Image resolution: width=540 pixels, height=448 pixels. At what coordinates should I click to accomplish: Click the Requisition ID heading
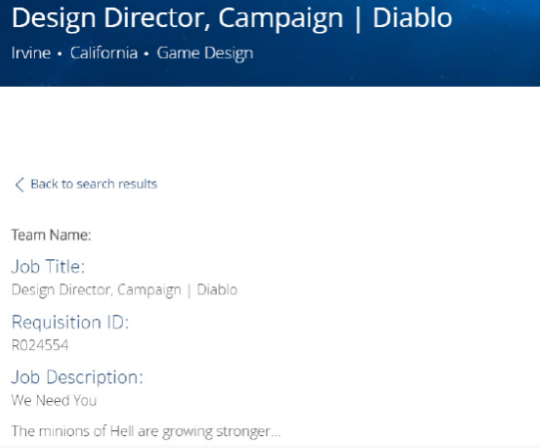pyautogui.click(x=70, y=322)
